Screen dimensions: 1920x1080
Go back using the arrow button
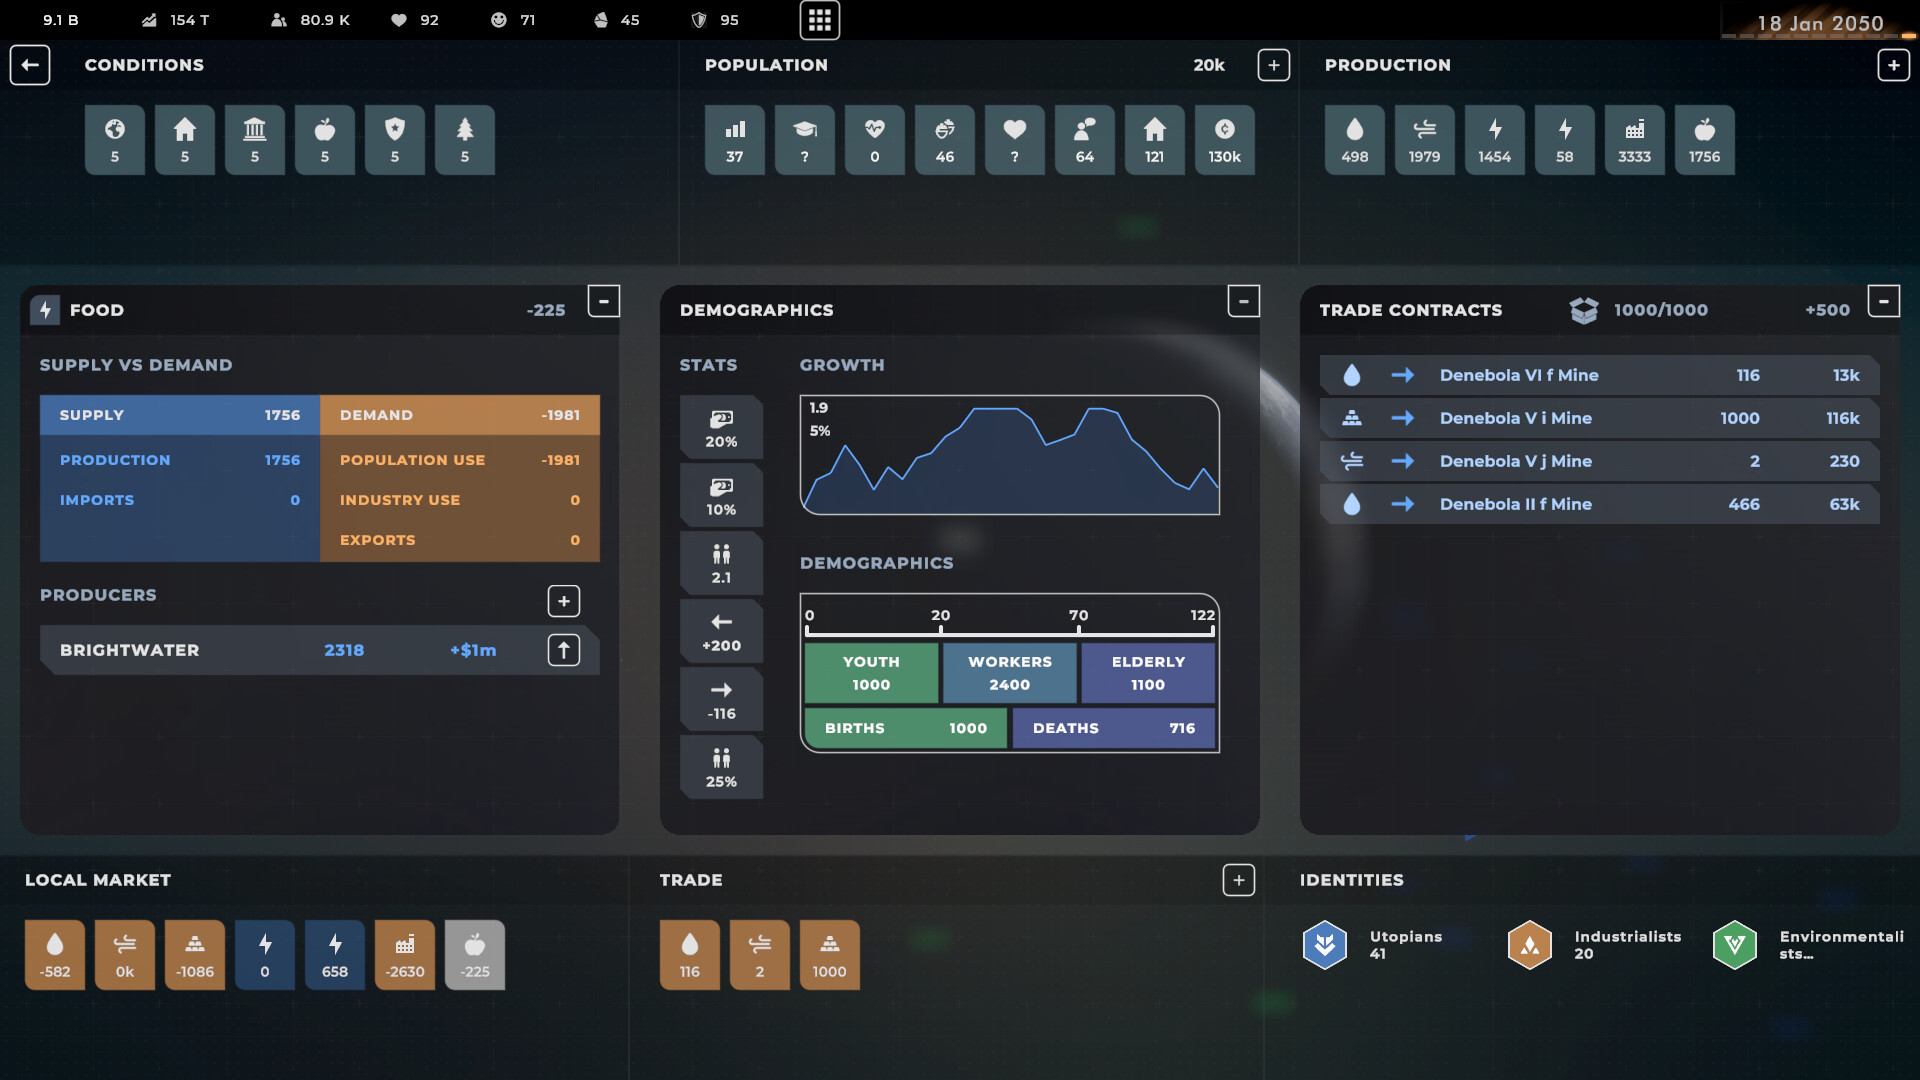click(x=30, y=64)
